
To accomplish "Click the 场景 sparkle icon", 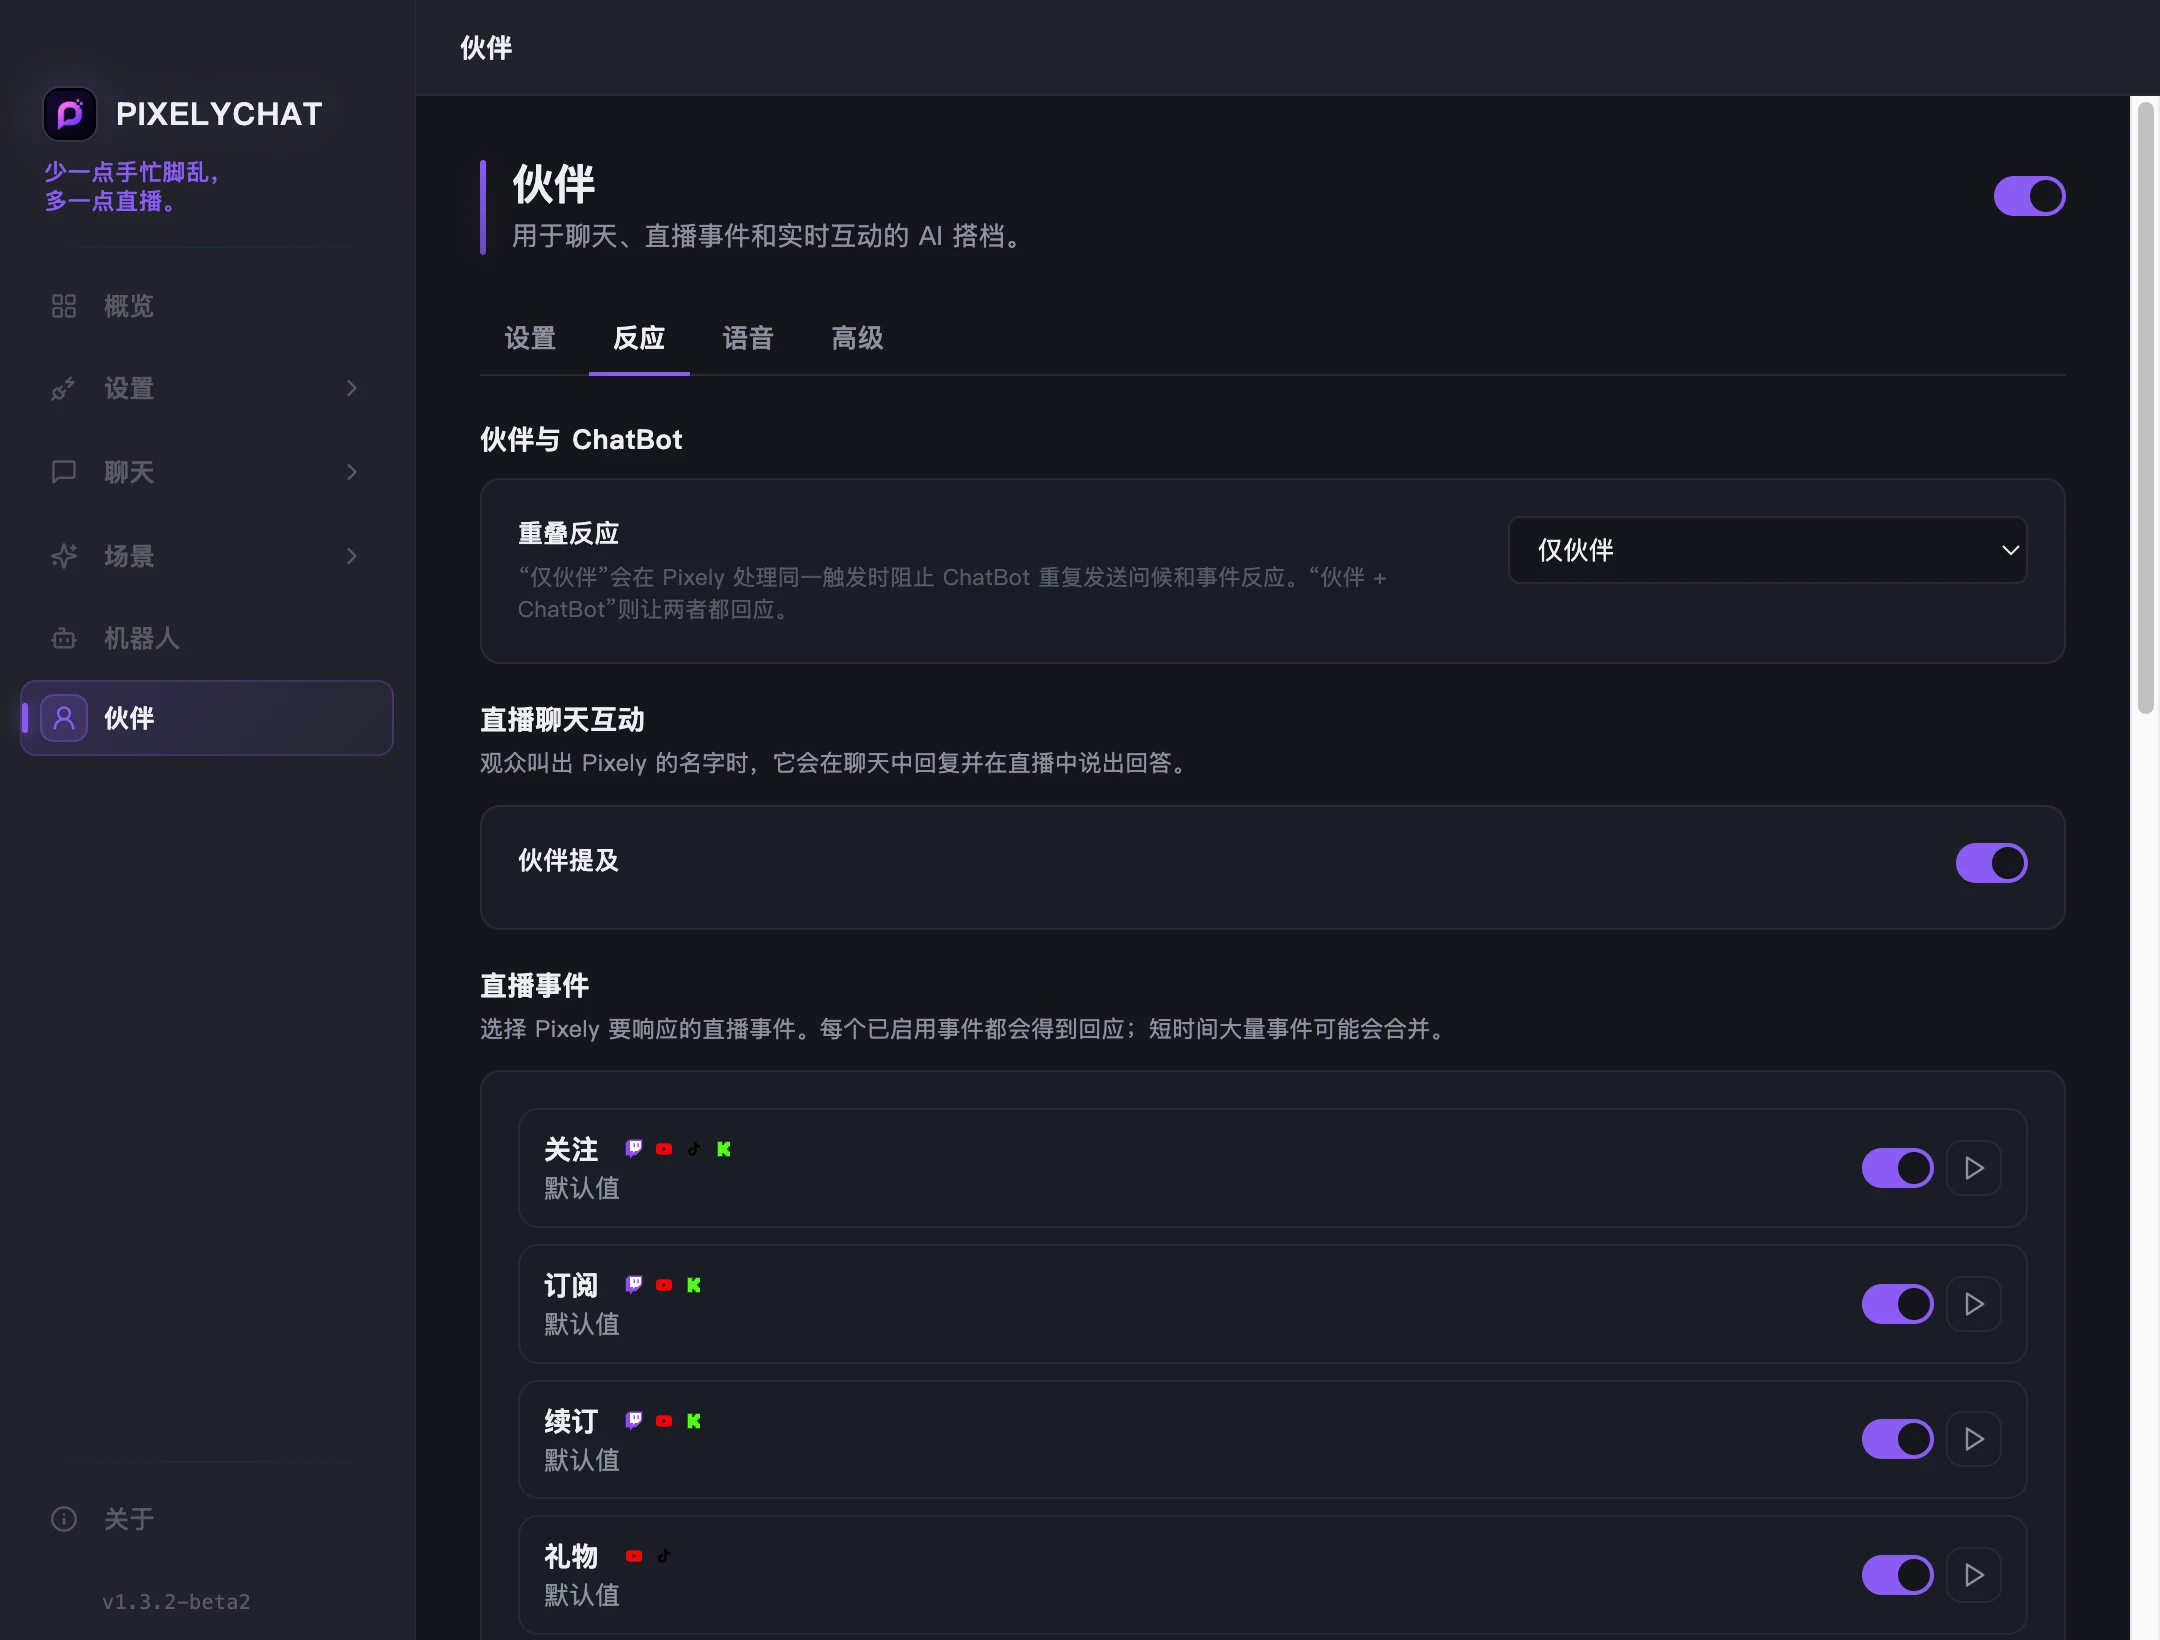I will tap(64, 556).
